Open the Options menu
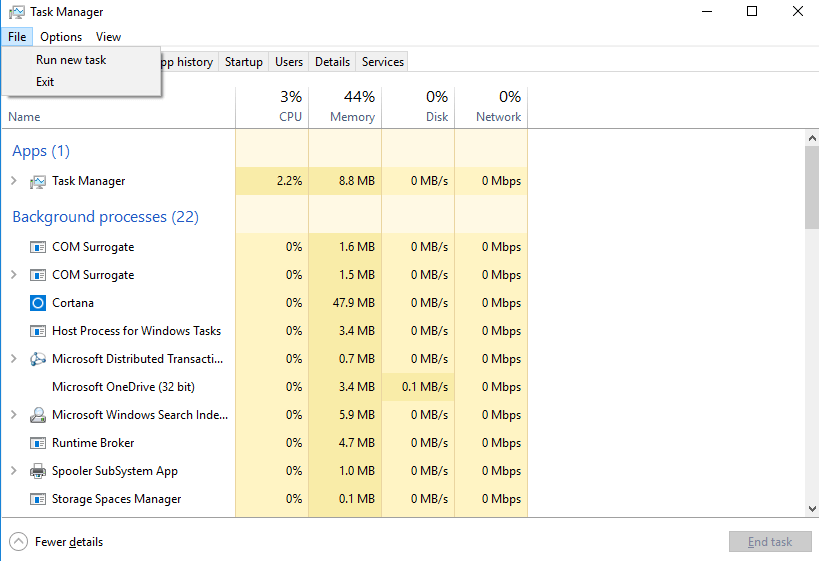The width and height of the screenshot is (819, 561). click(x=61, y=37)
